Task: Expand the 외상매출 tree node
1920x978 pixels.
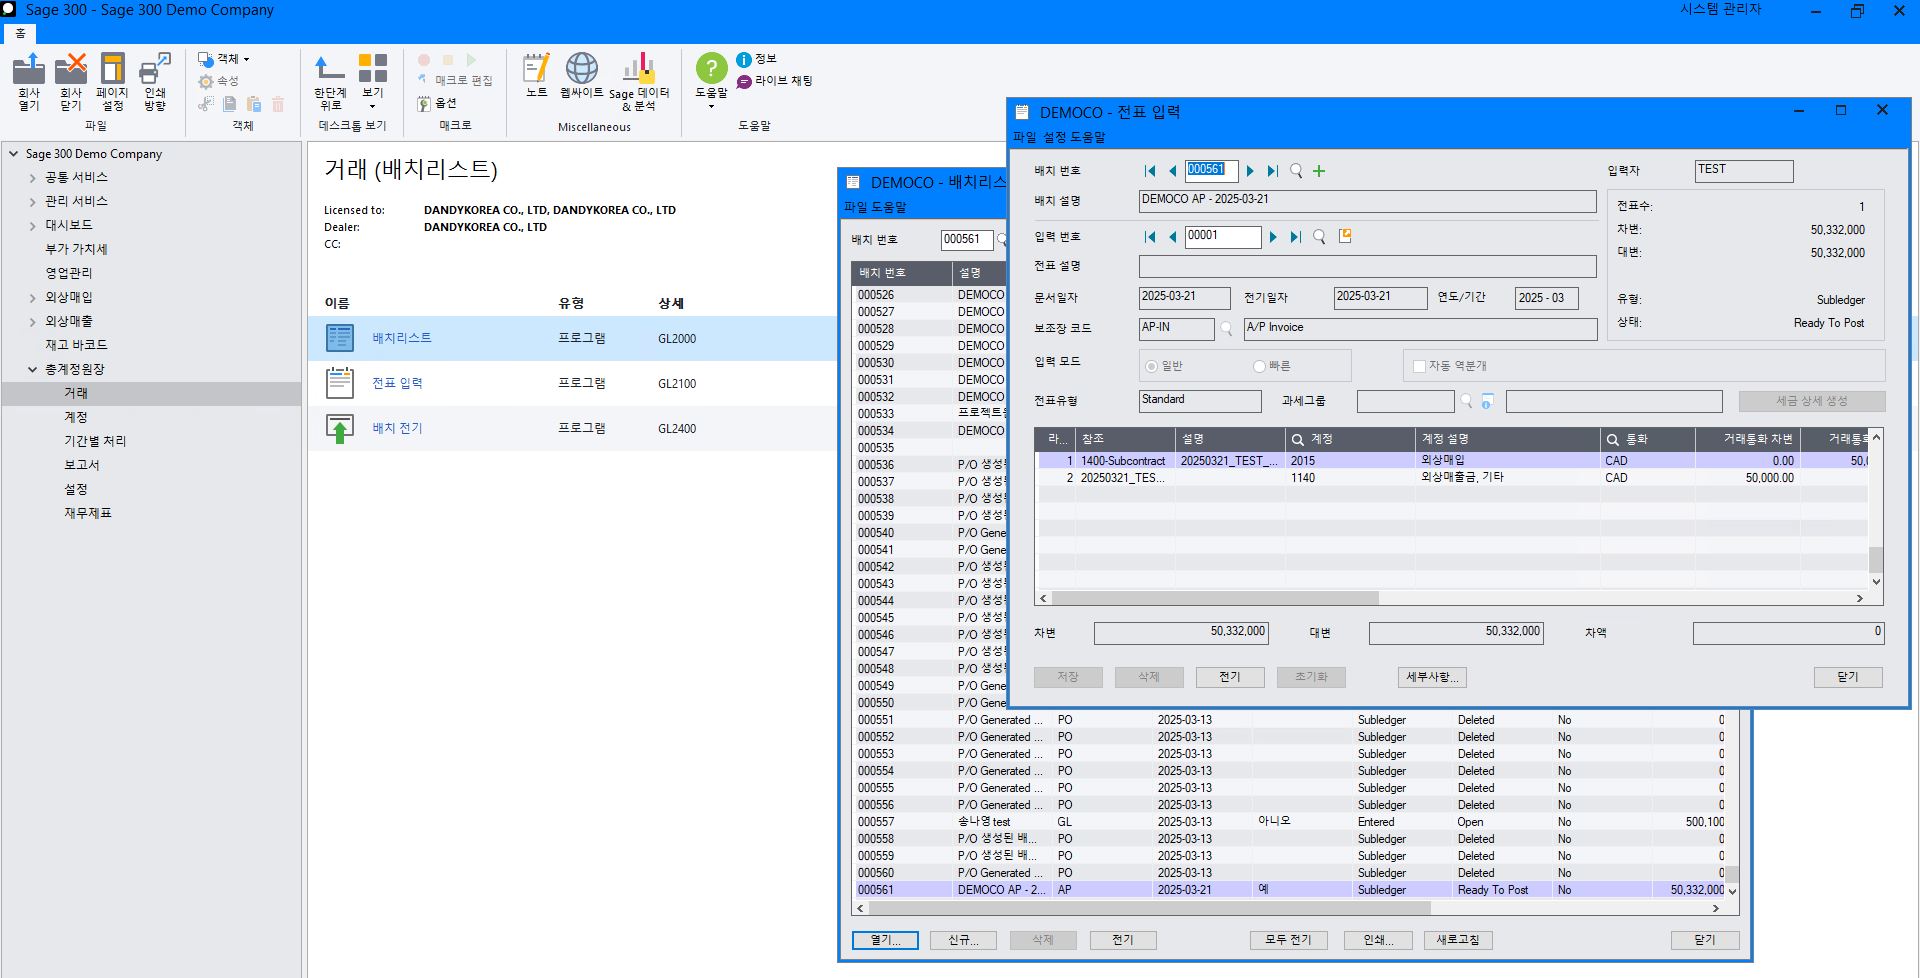Action: 32,322
